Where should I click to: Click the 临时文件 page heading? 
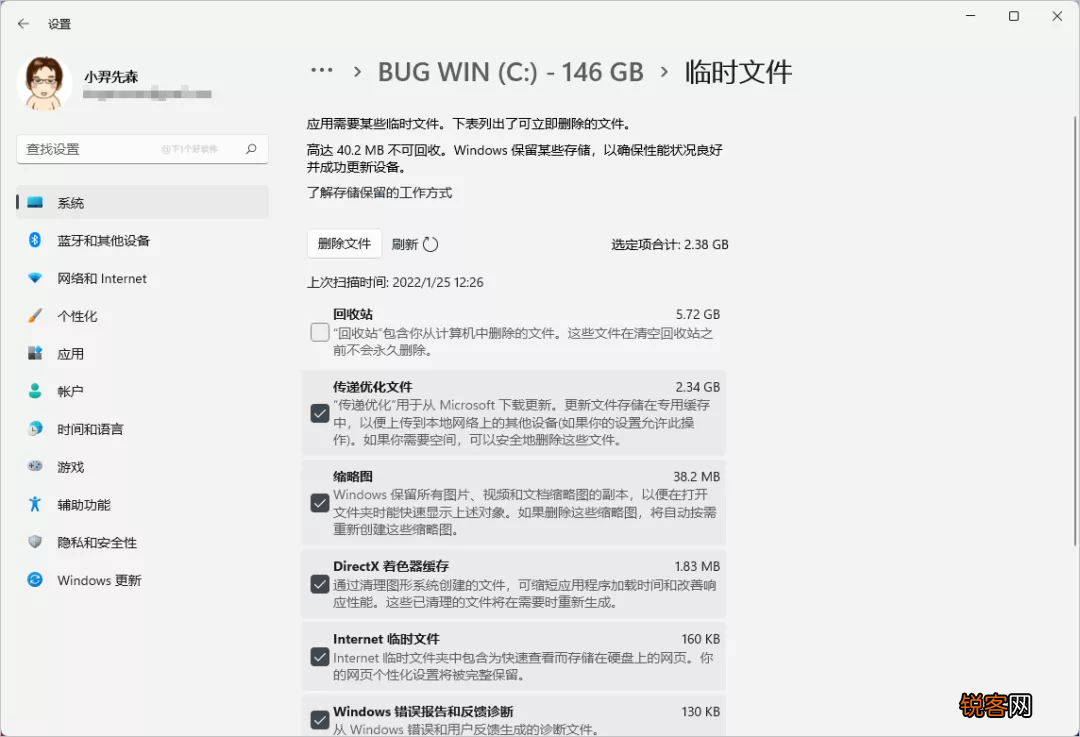pos(738,72)
